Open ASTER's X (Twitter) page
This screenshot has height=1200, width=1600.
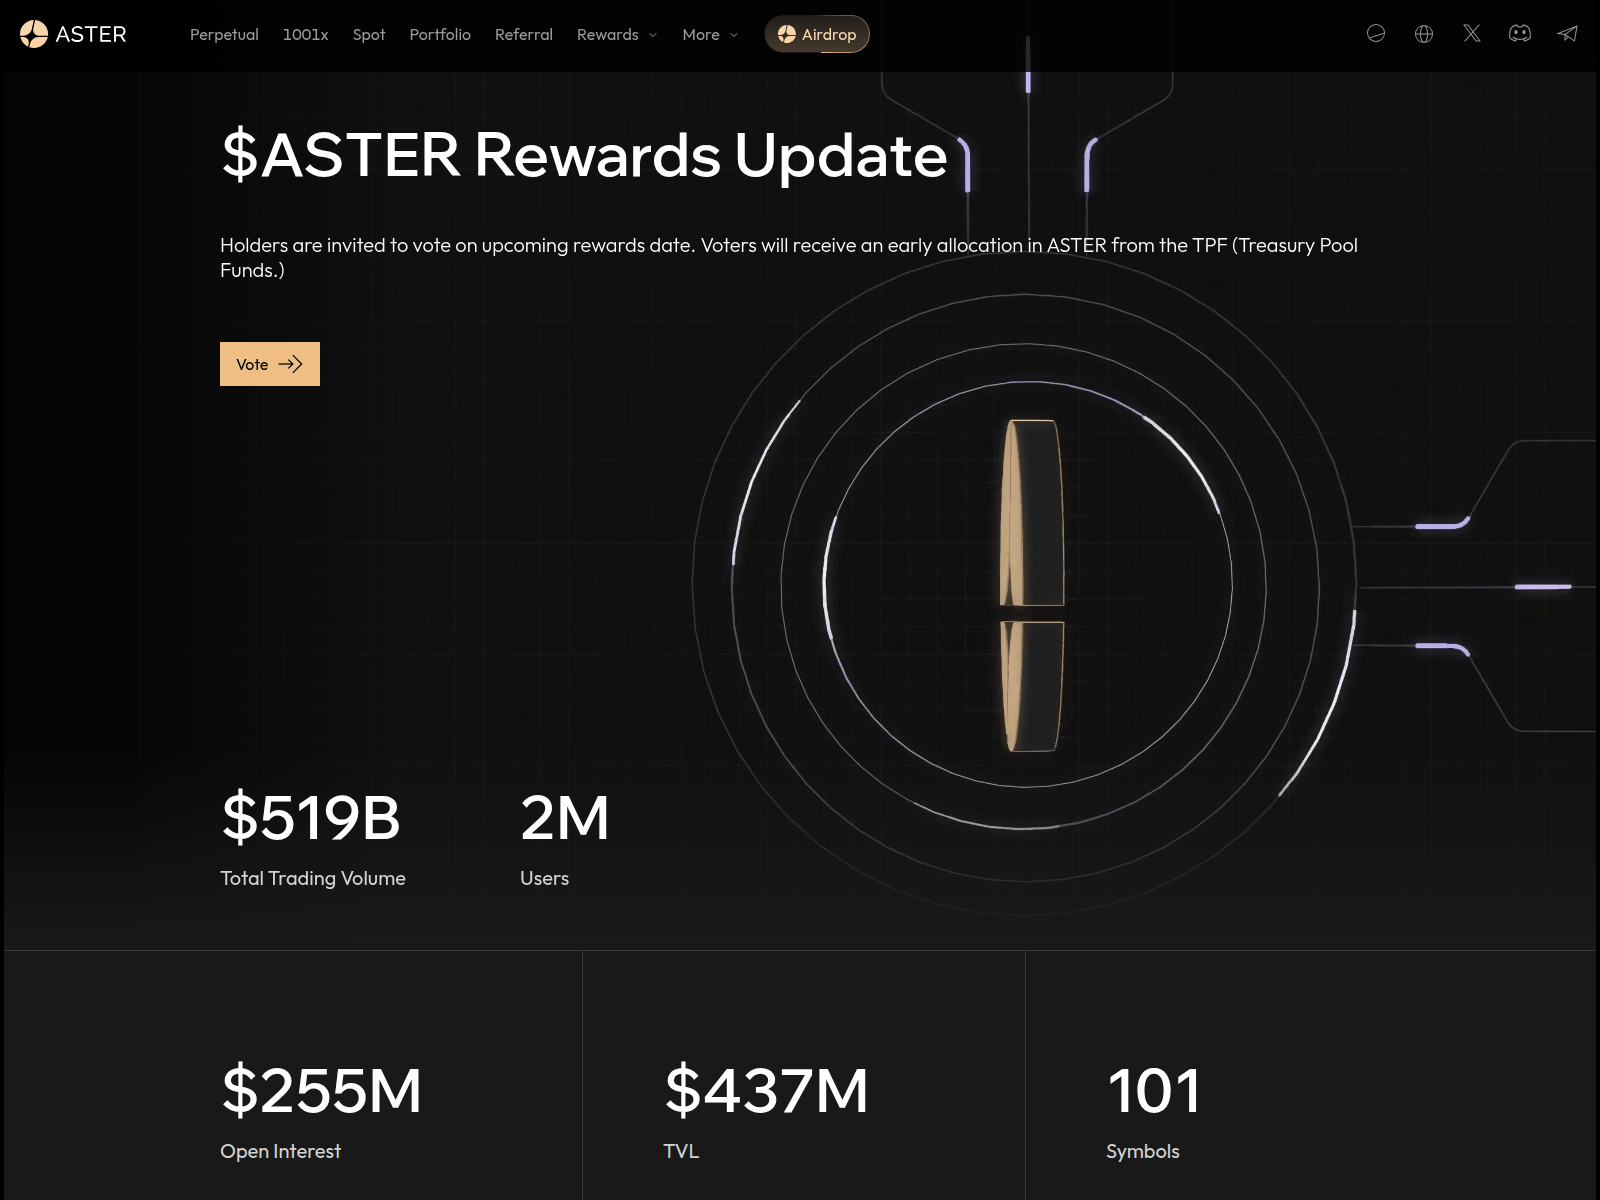click(1472, 33)
